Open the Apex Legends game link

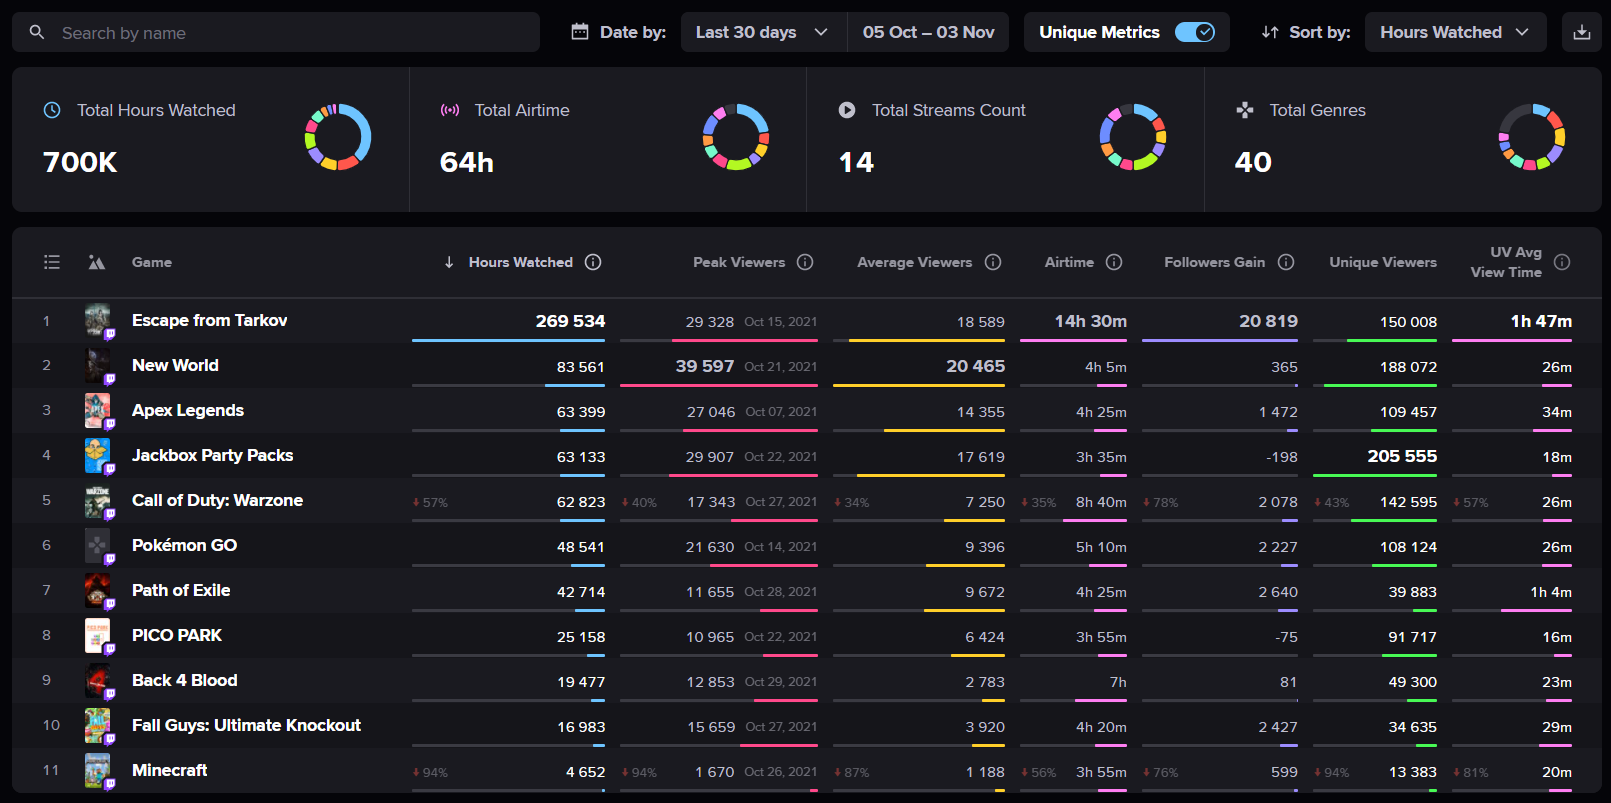tap(188, 410)
